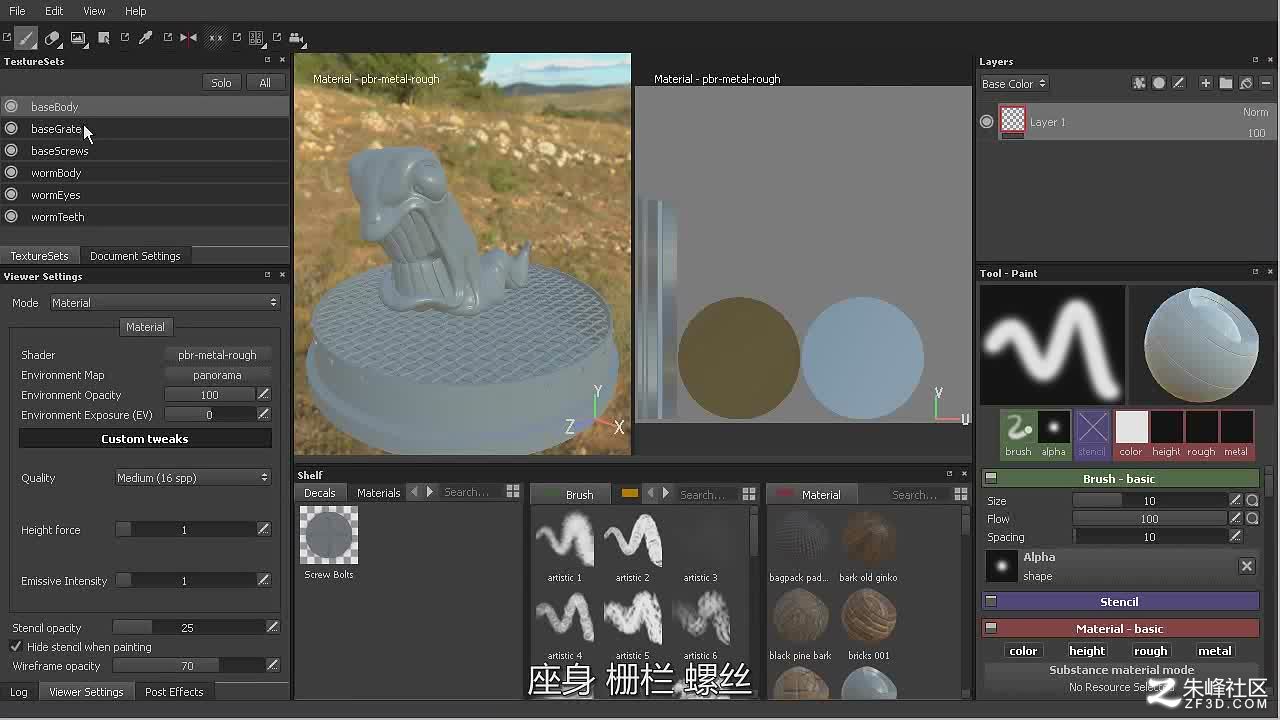Switch to Document Settings tab
This screenshot has width=1280, height=720.
click(135, 256)
